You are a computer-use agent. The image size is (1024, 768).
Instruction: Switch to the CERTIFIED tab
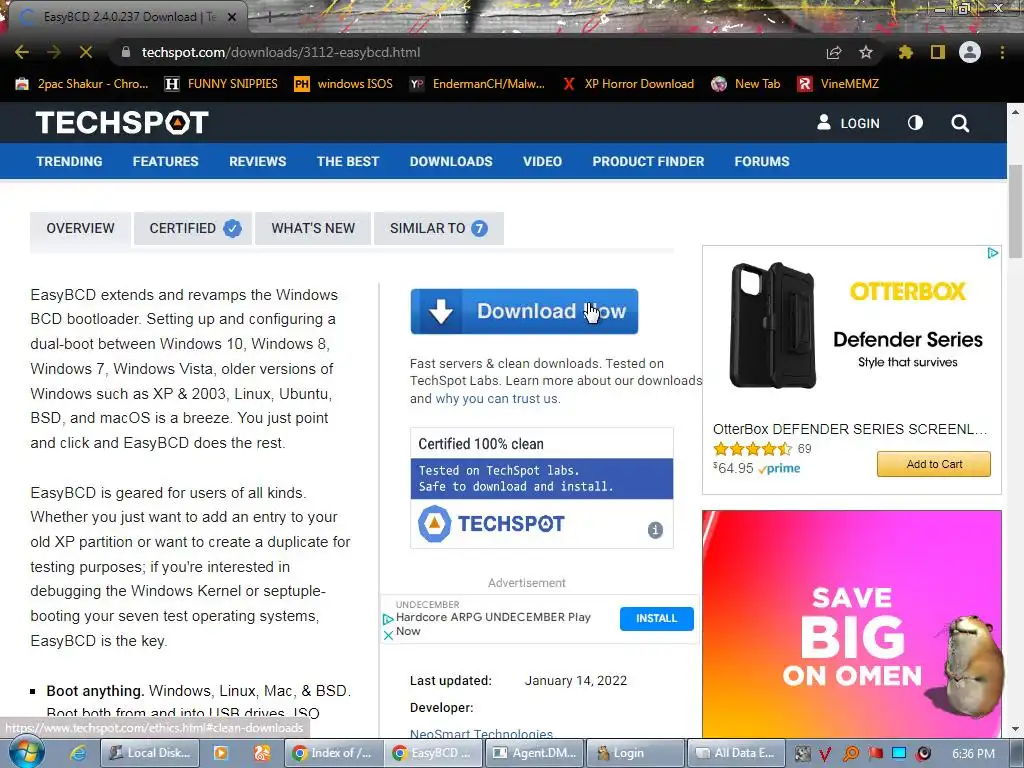(x=193, y=229)
